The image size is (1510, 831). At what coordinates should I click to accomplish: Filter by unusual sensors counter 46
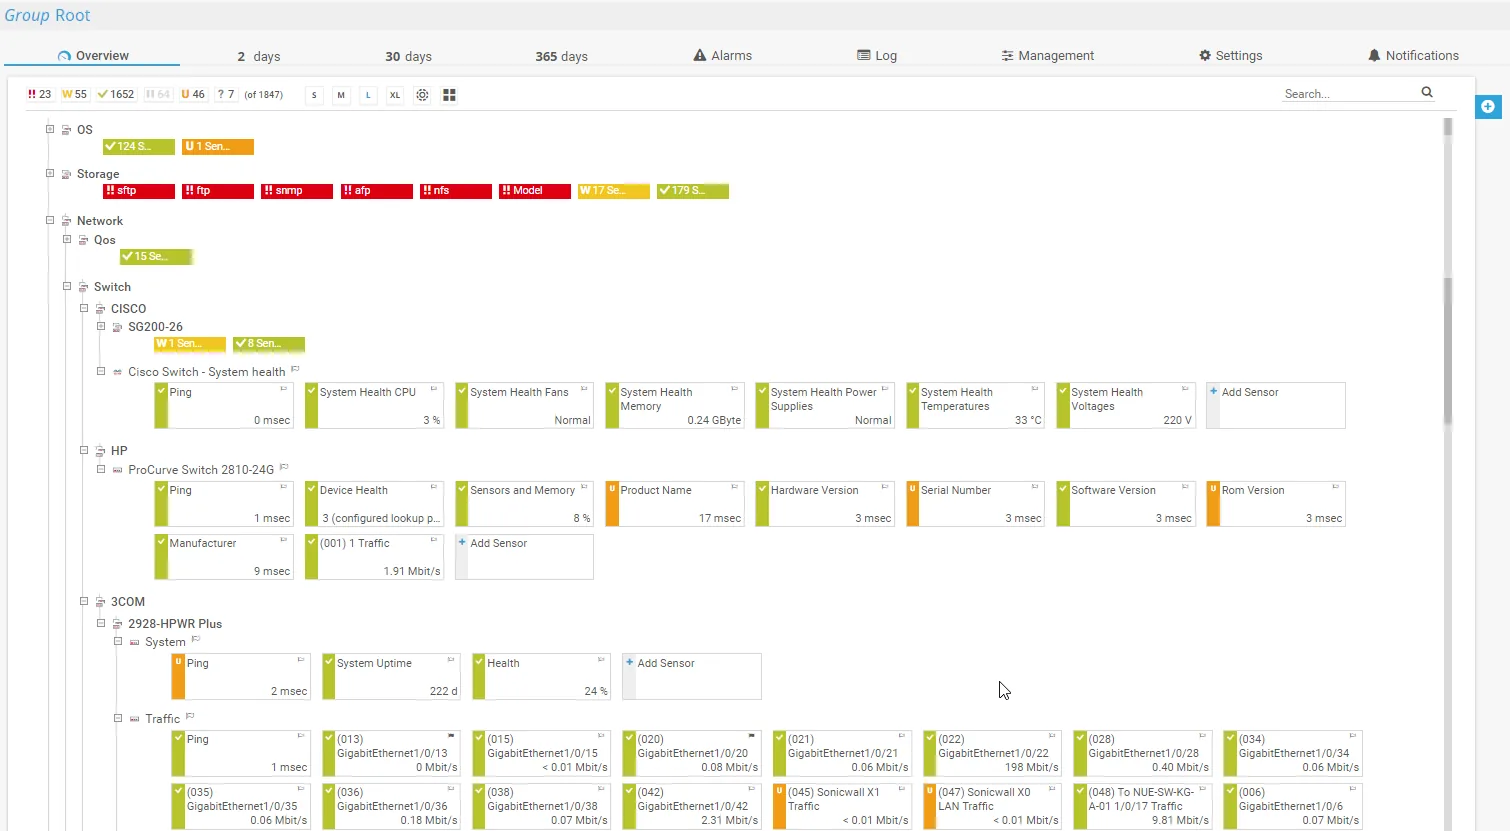[x=193, y=94]
